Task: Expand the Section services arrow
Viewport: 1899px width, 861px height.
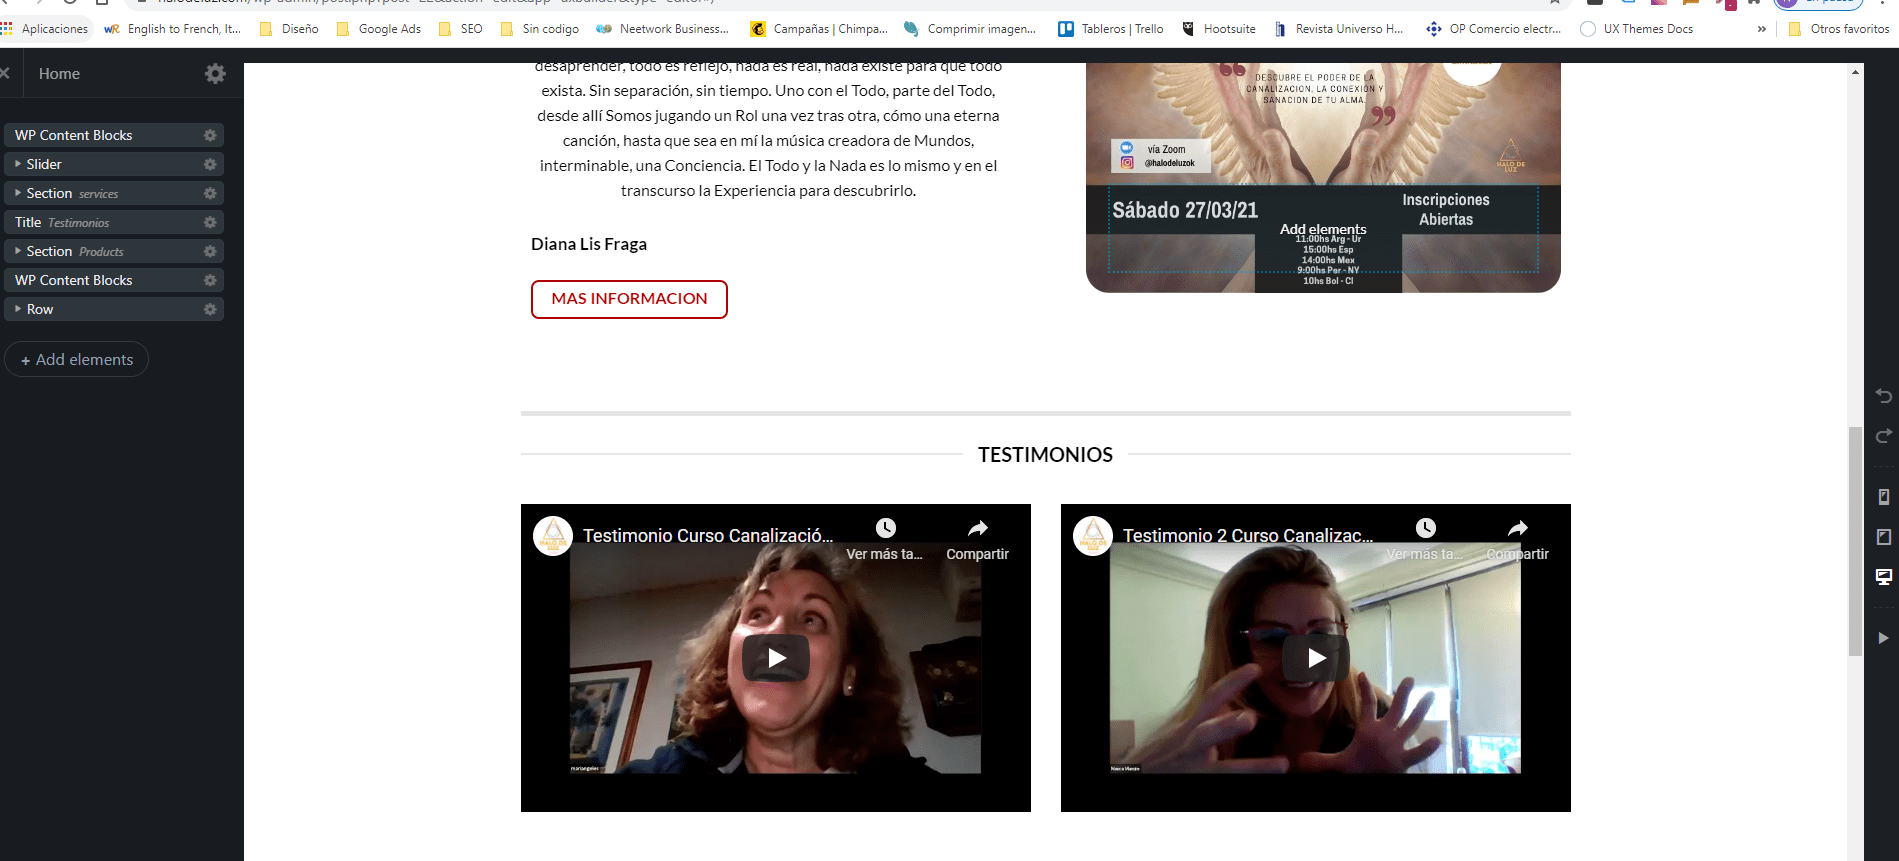Action: click(18, 193)
